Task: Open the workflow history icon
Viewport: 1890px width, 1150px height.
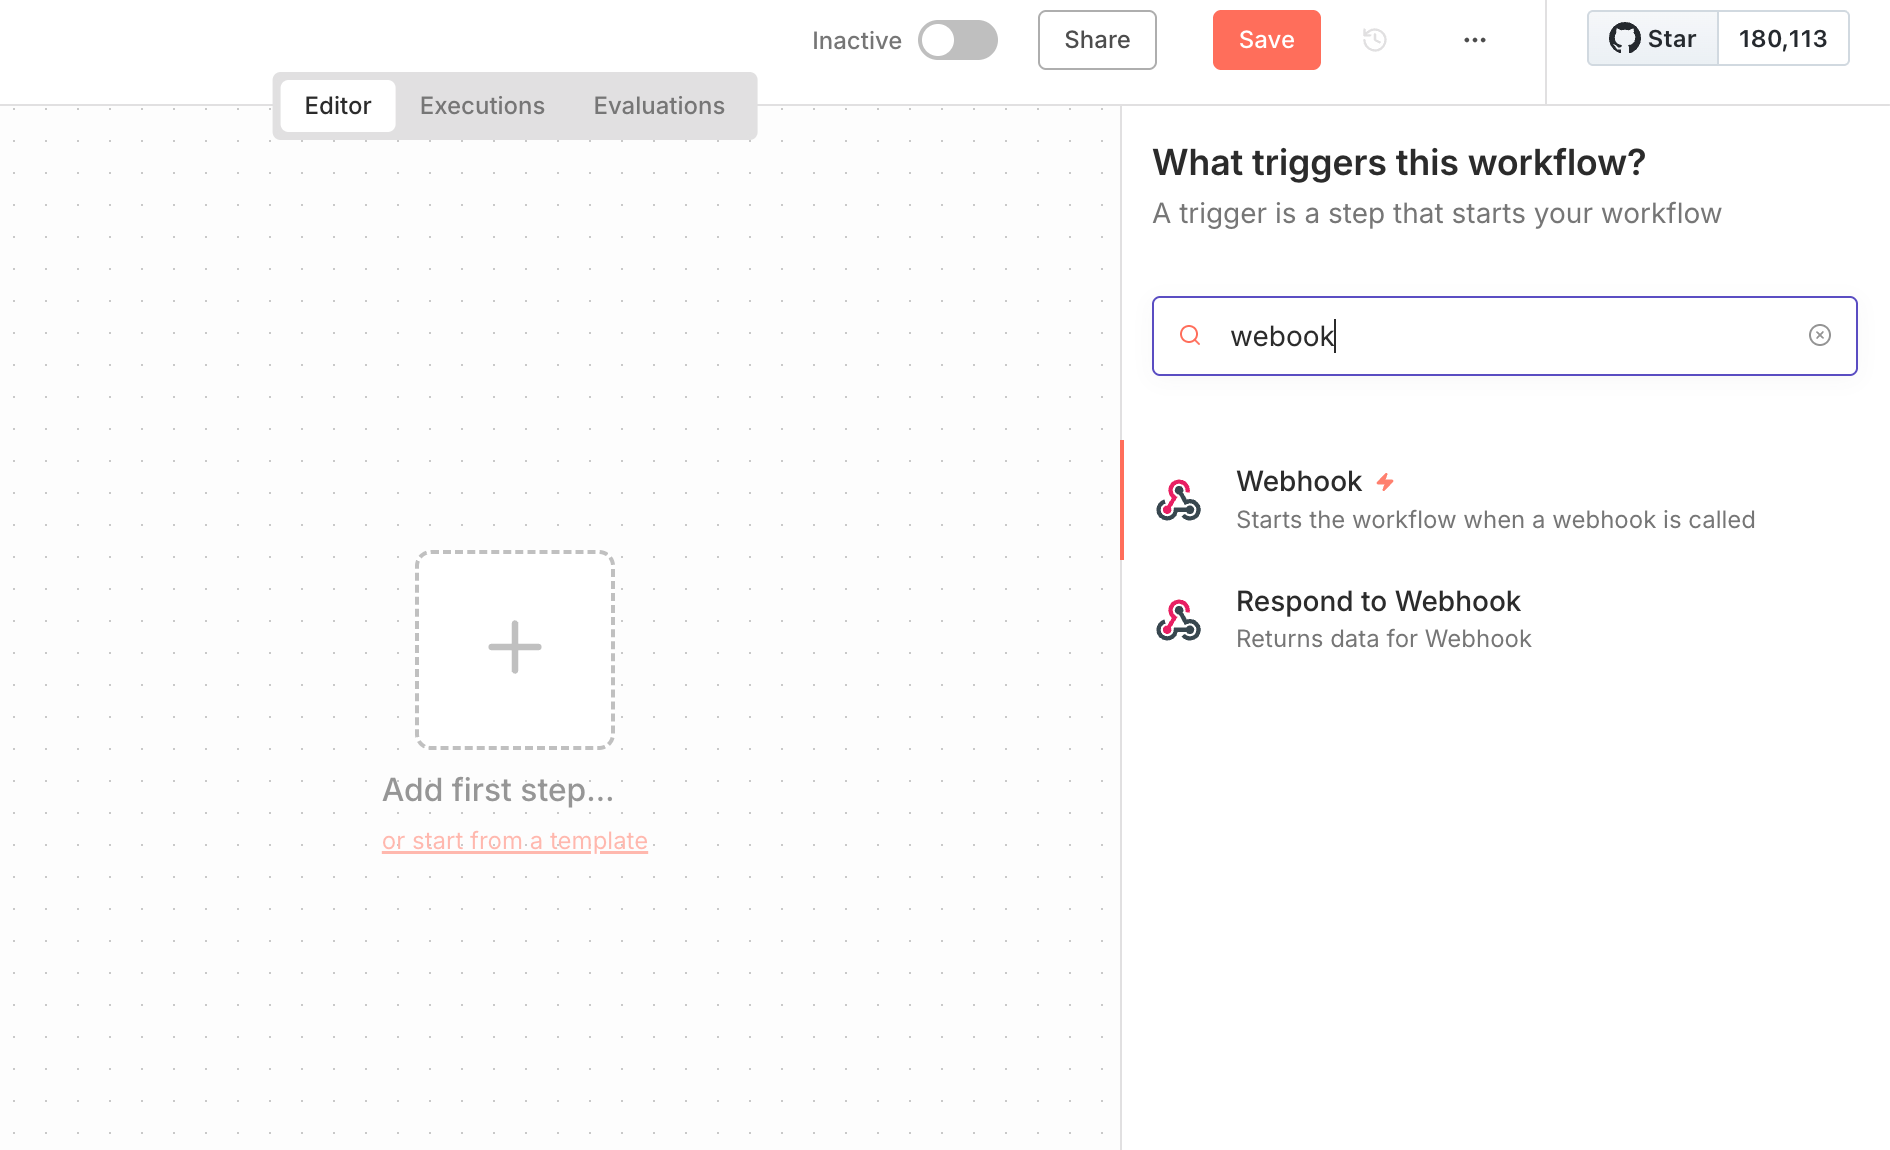Action: pyautogui.click(x=1375, y=40)
